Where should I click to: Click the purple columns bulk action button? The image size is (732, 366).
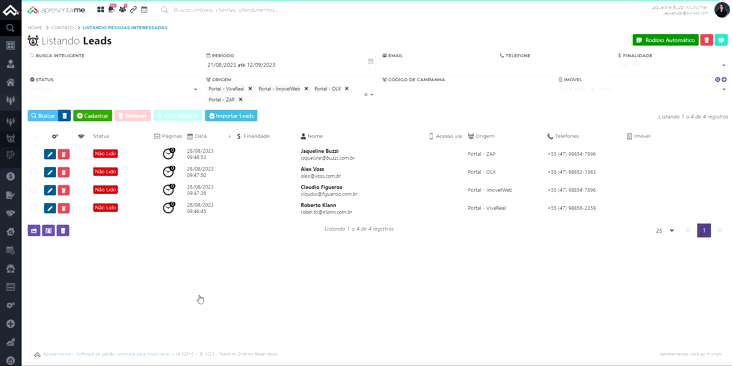[49, 230]
